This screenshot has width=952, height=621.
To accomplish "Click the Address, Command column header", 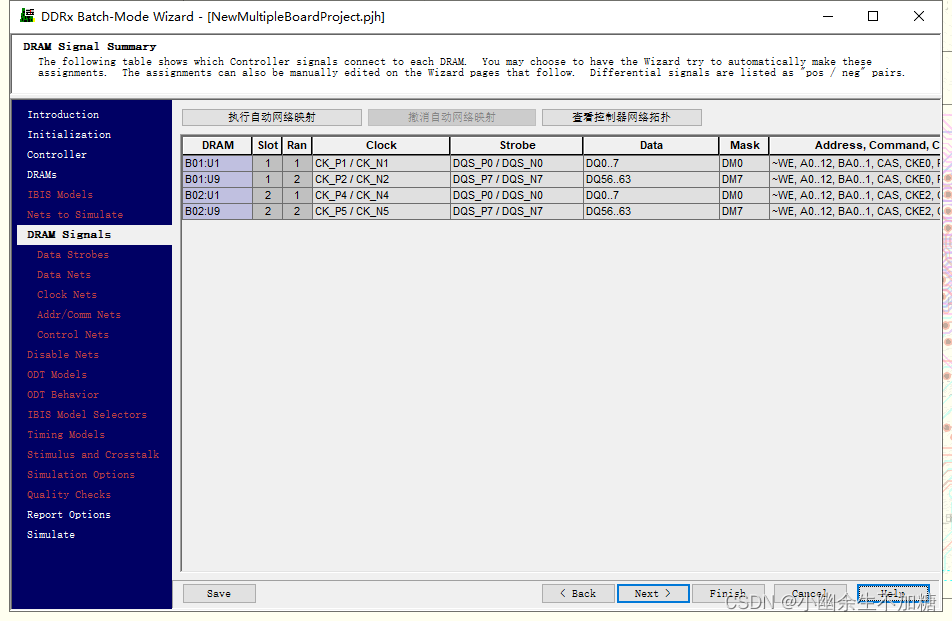I will click(855, 146).
